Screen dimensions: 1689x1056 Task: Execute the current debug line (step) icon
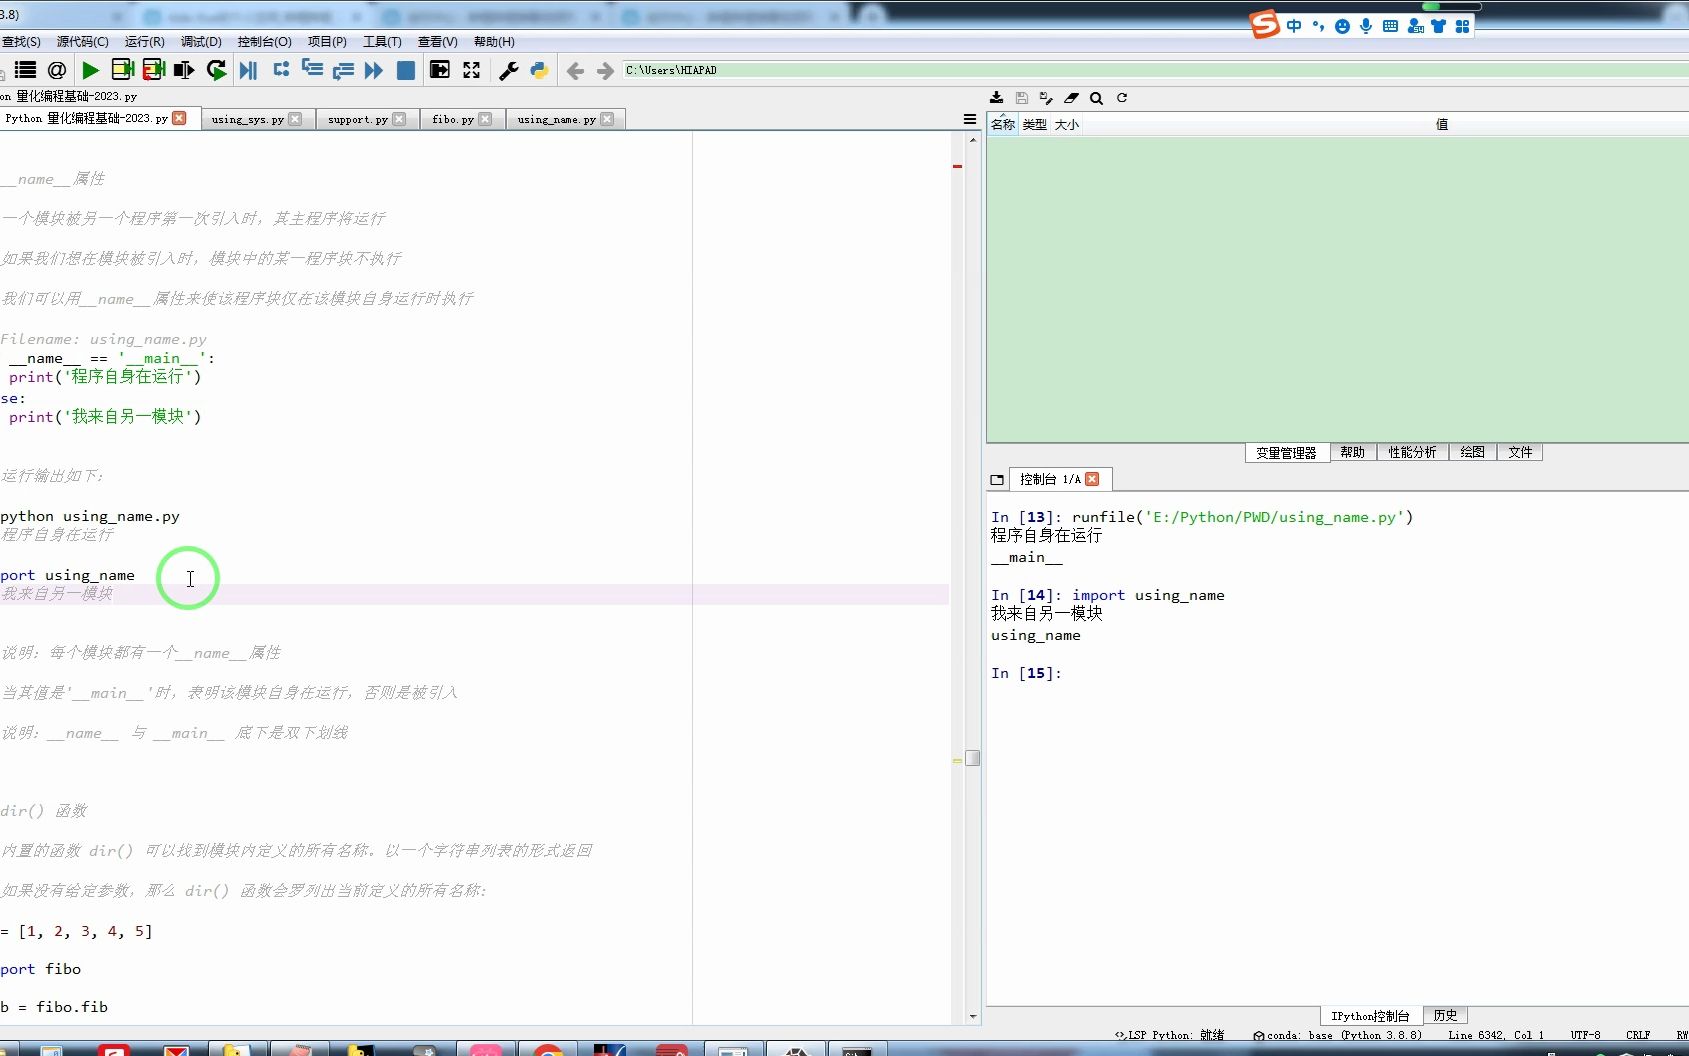click(x=281, y=70)
